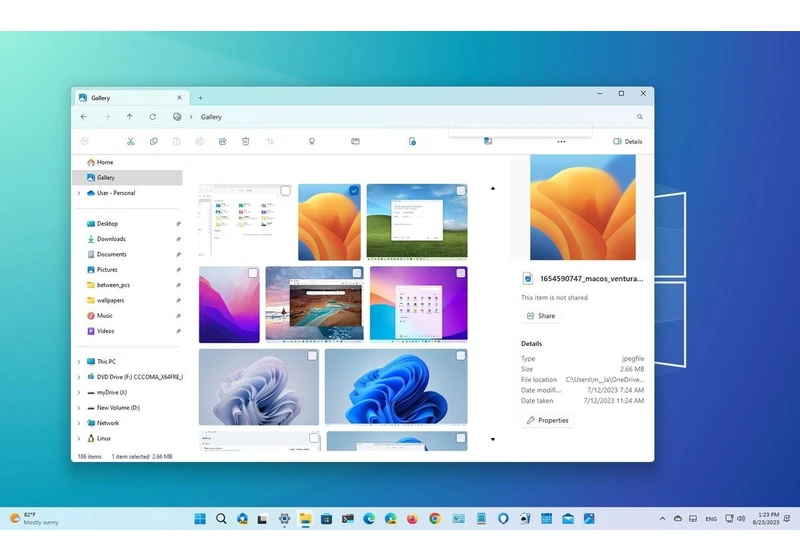Click the collection/picture icon in toolbar
The height and width of the screenshot is (560, 800).
(x=488, y=141)
